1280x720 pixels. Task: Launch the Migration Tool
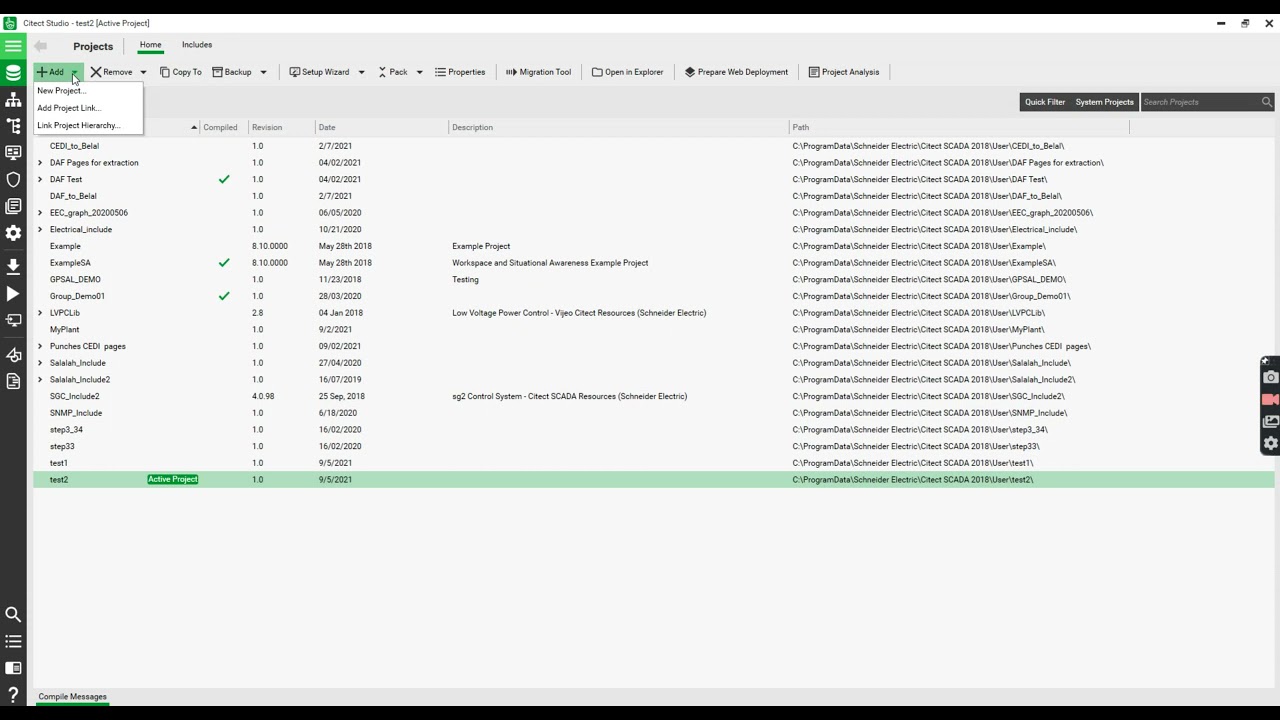(538, 72)
